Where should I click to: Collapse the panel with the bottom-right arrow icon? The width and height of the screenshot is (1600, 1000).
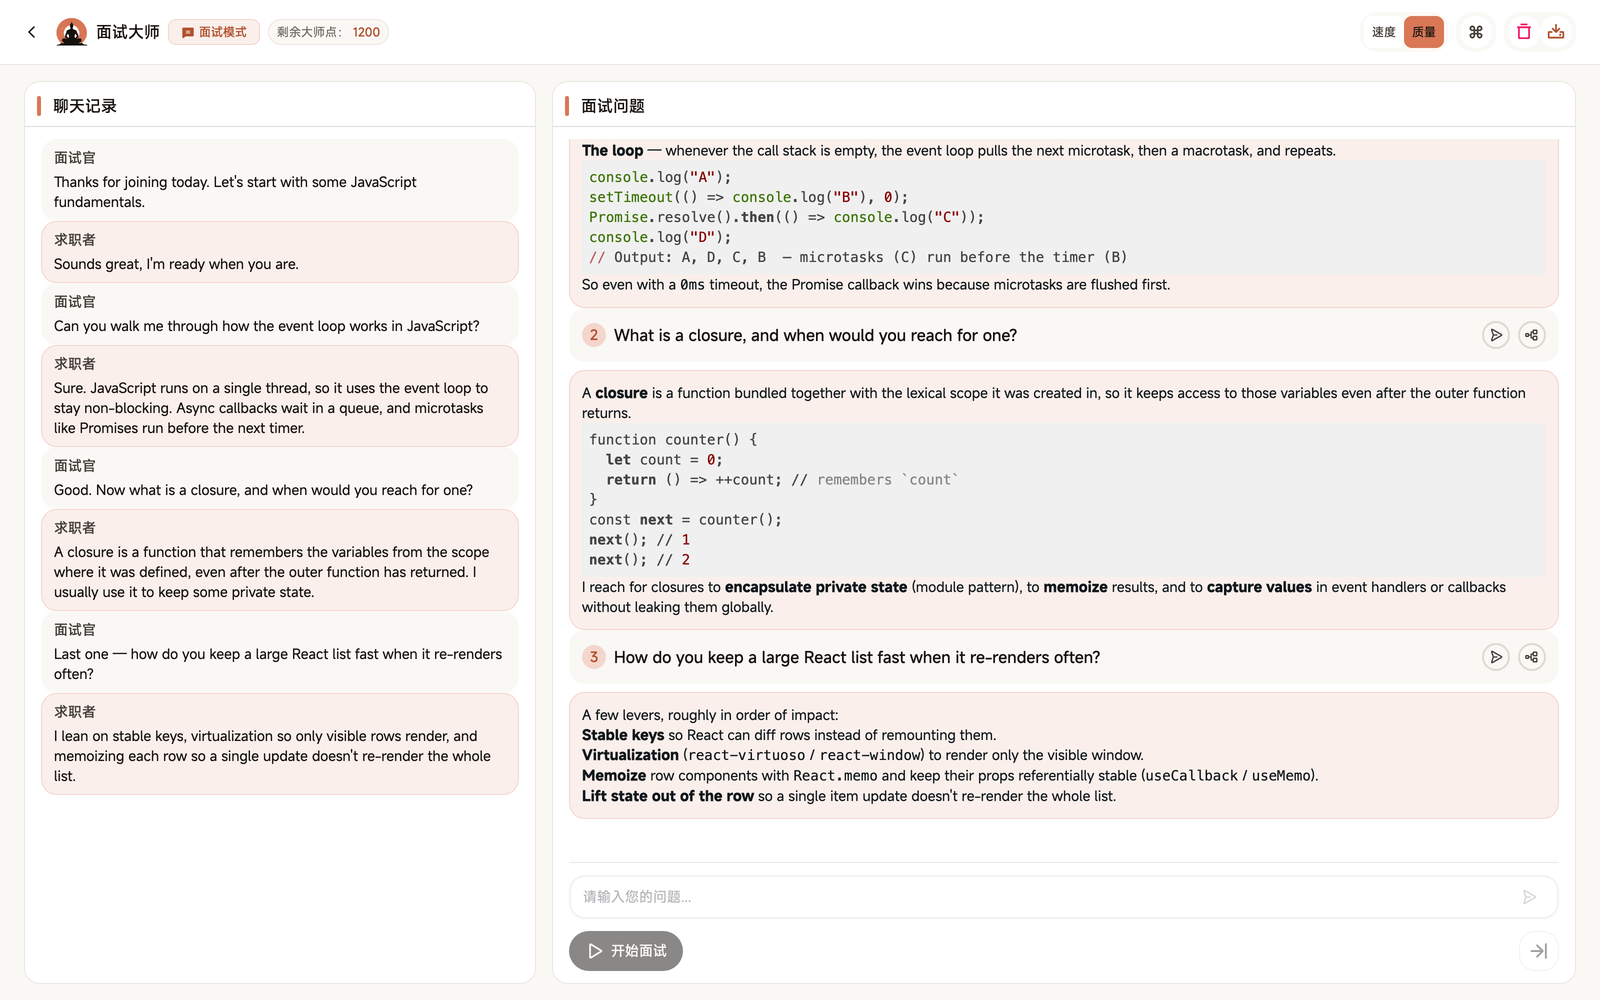(1539, 951)
